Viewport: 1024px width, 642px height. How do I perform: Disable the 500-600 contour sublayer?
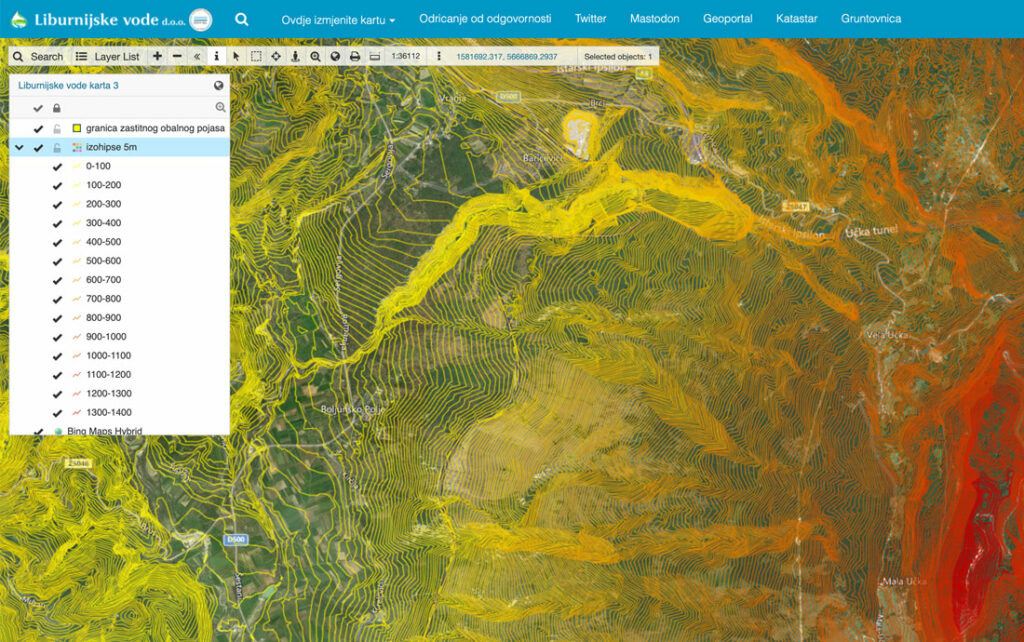(57, 261)
